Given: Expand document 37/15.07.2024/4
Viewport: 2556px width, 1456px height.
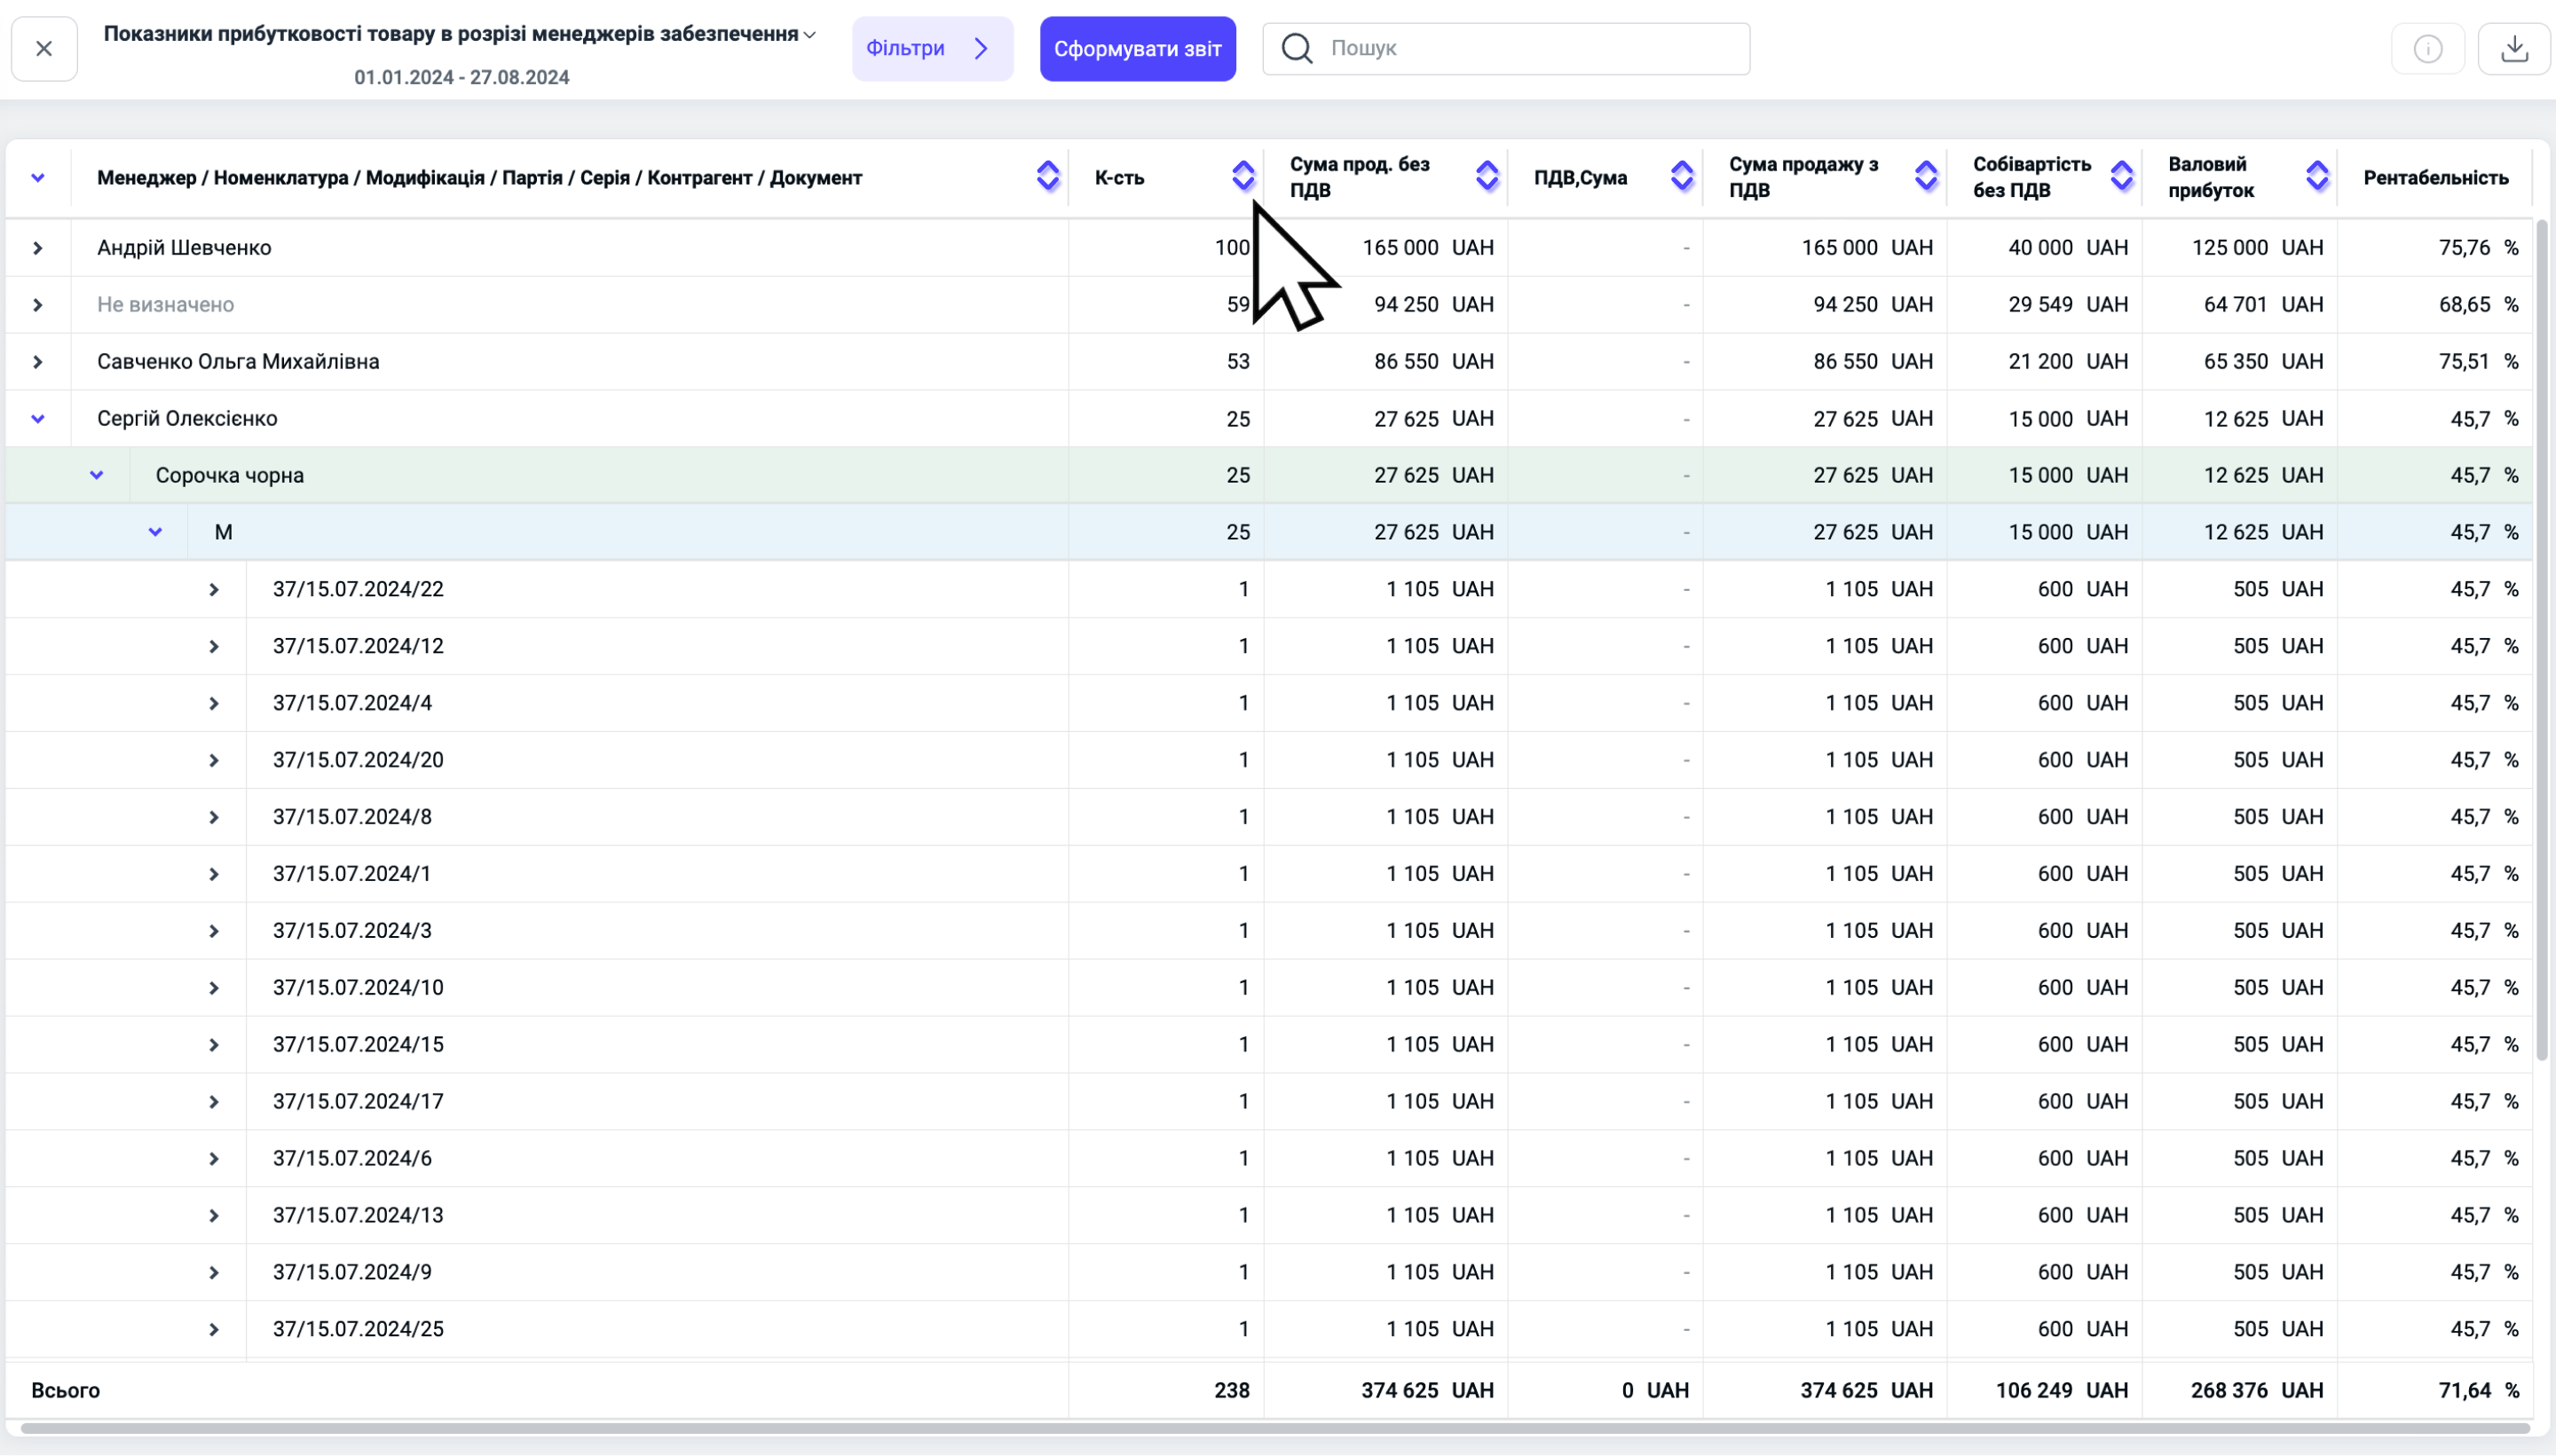Looking at the screenshot, I should click(x=214, y=704).
